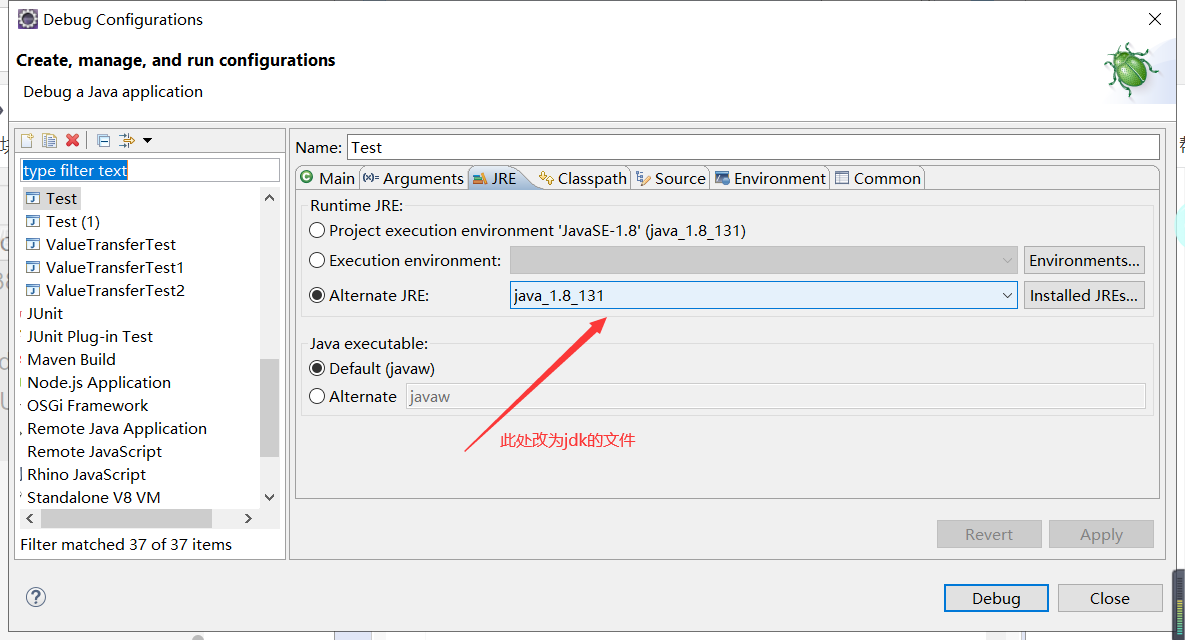Open the Alternate JRE dropdown list

(x=1006, y=295)
